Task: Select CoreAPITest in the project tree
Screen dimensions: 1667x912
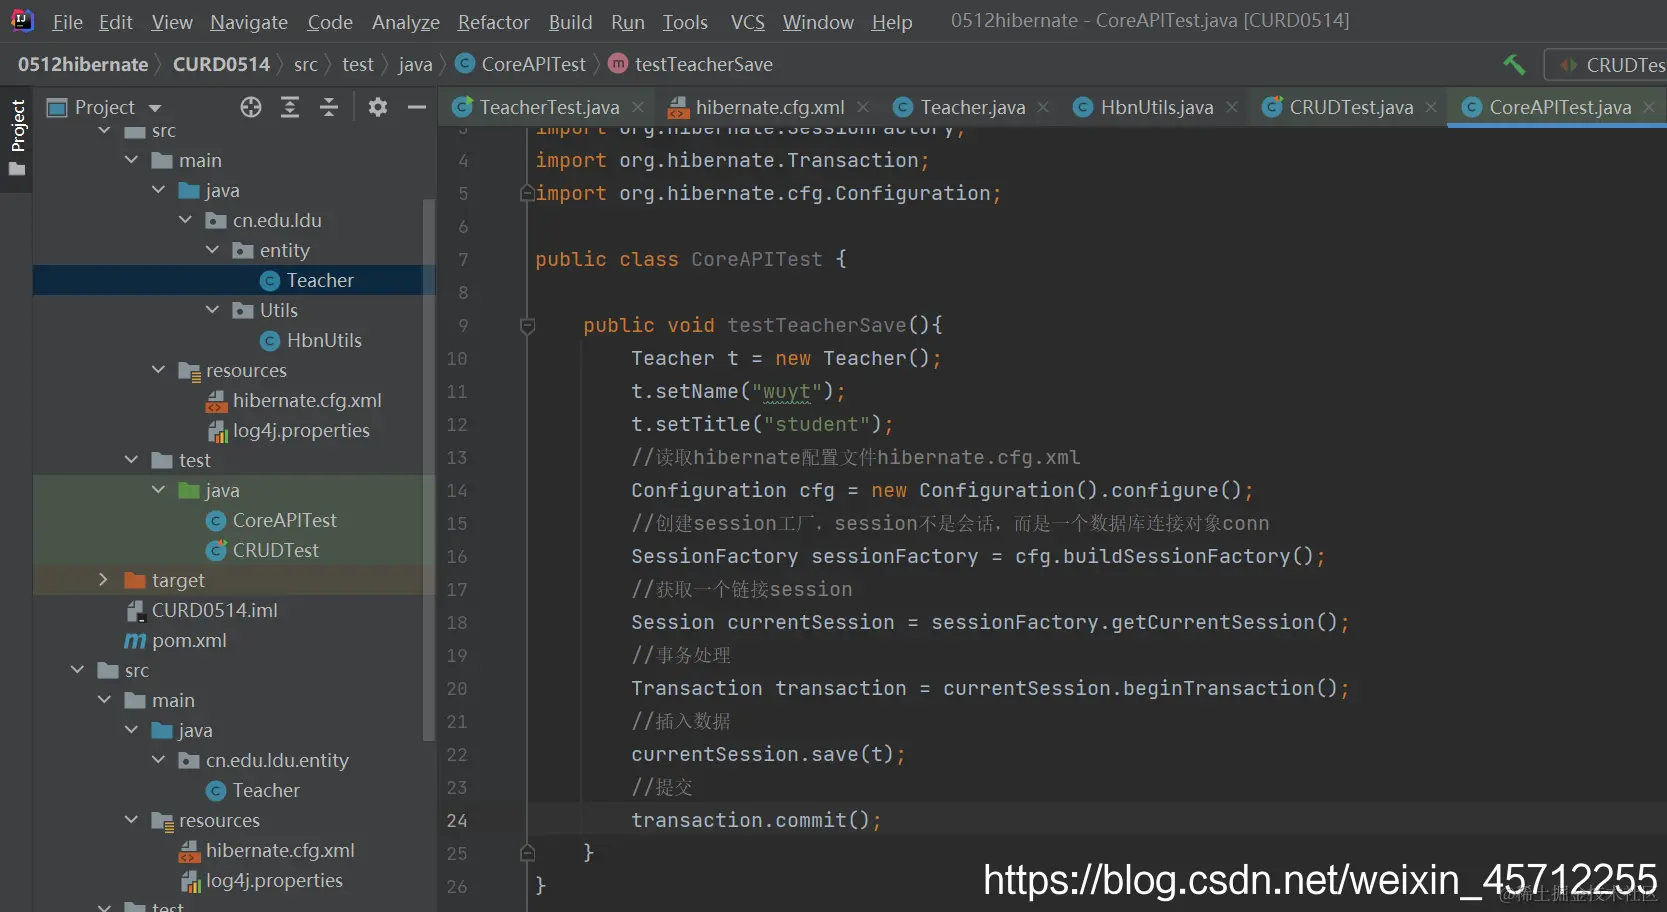Action: click(x=284, y=520)
